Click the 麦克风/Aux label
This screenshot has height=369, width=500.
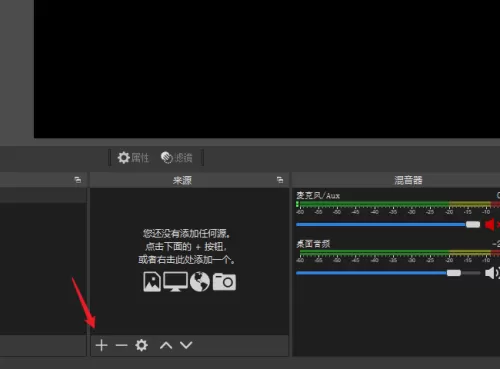coord(318,196)
